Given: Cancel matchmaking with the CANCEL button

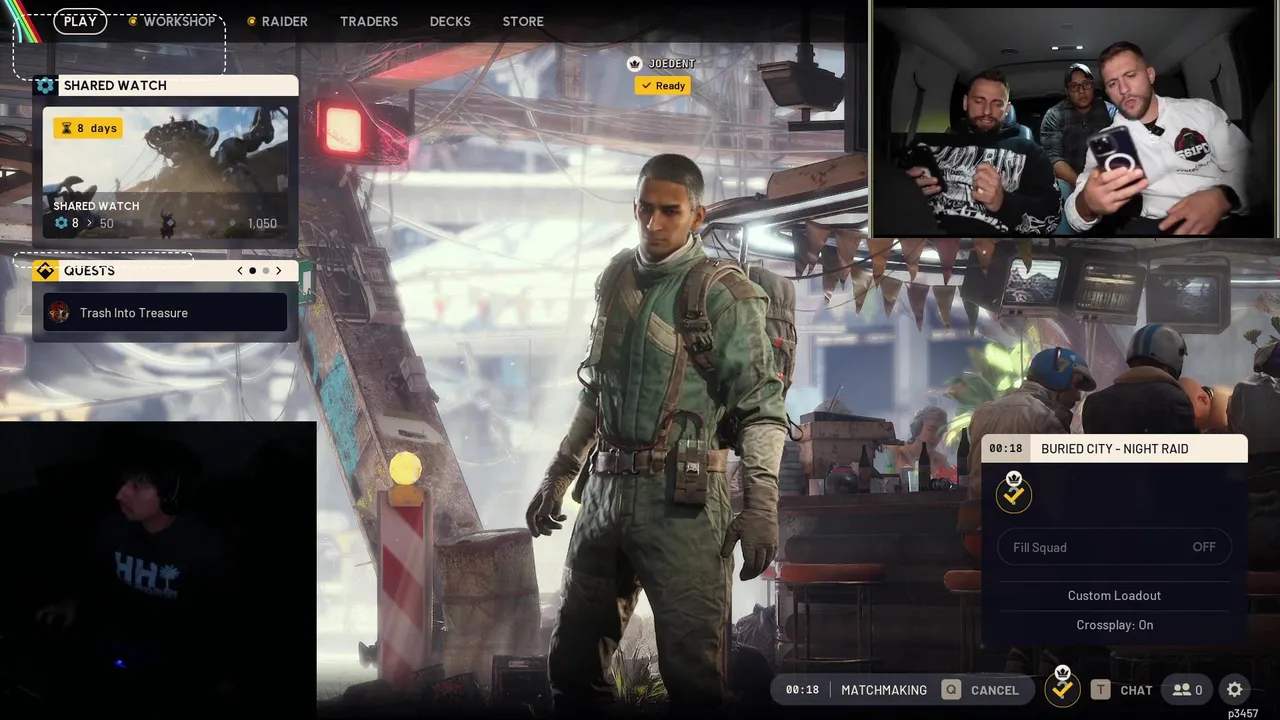Looking at the screenshot, I should coord(995,690).
